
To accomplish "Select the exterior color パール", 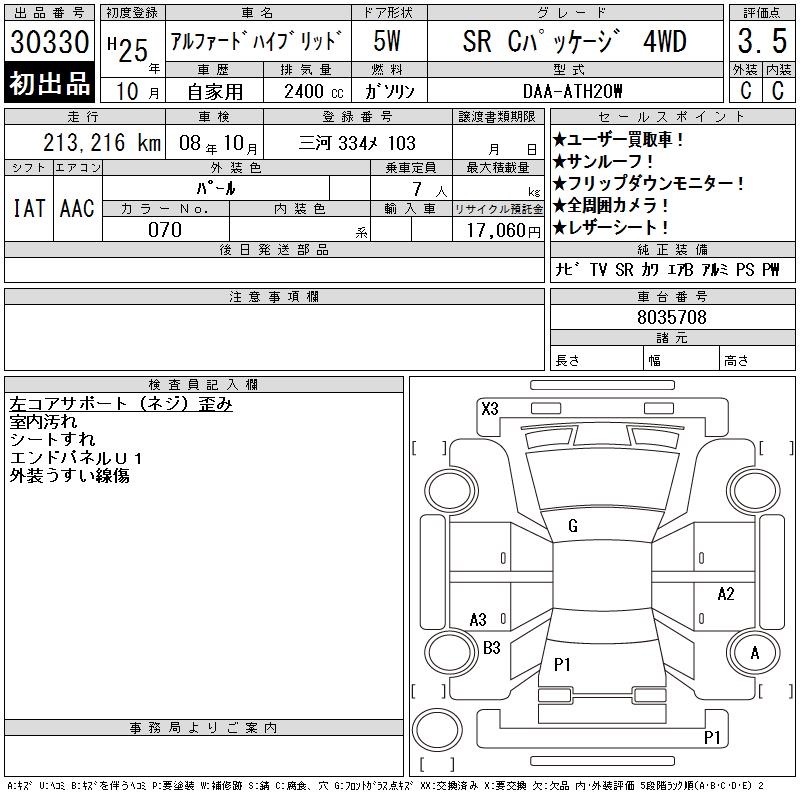I will pyautogui.click(x=216, y=188).
